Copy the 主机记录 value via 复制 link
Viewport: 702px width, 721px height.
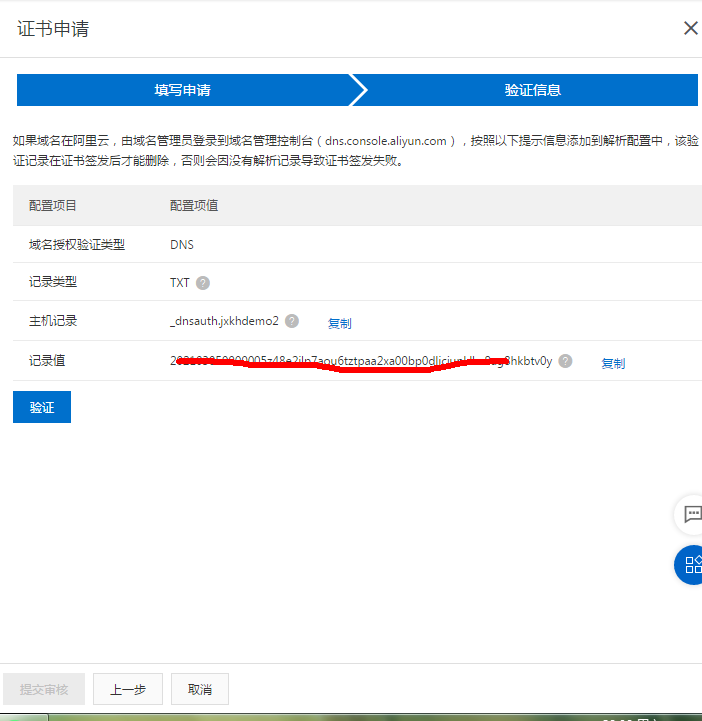[340, 323]
